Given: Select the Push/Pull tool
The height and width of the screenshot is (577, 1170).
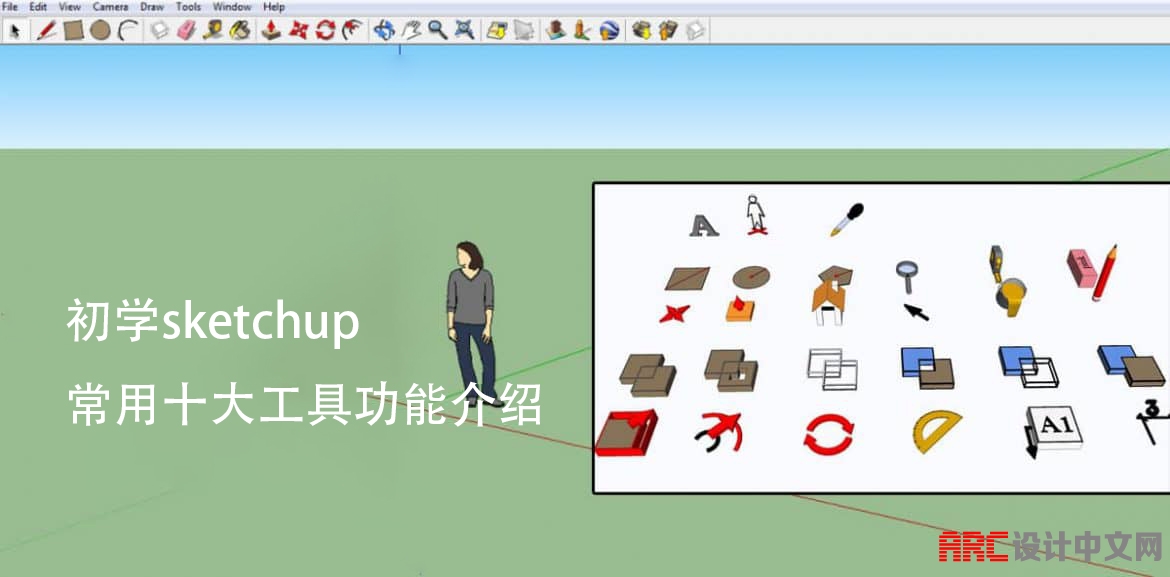Looking at the screenshot, I should [x=270, y=31].
